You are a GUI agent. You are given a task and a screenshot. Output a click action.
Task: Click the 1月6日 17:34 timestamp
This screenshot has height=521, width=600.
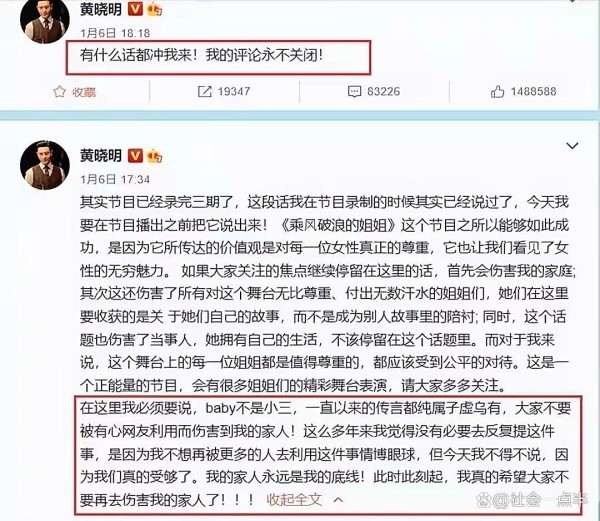[x=115, y=179]
